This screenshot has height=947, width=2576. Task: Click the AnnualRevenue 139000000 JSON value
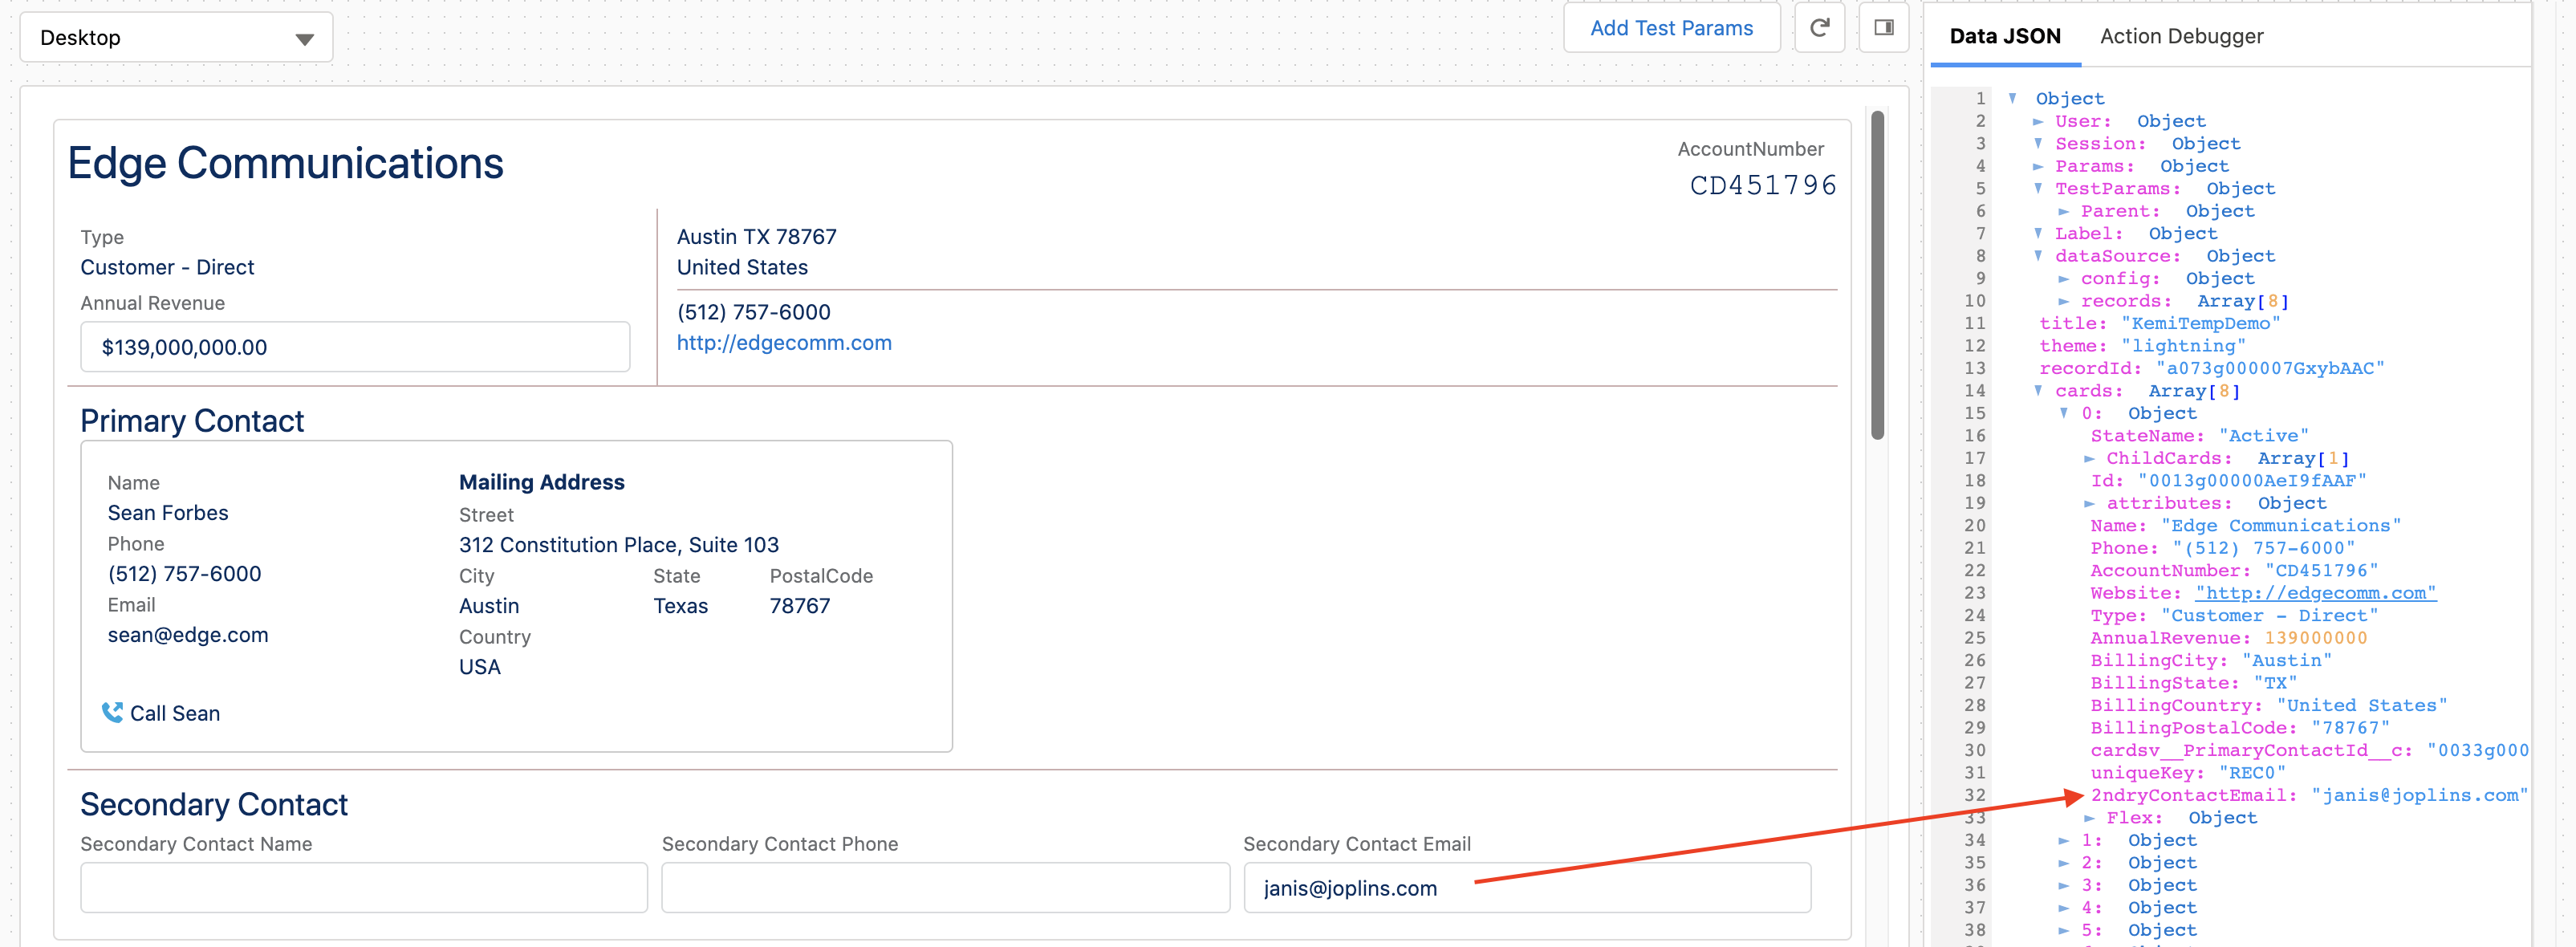2315,638
